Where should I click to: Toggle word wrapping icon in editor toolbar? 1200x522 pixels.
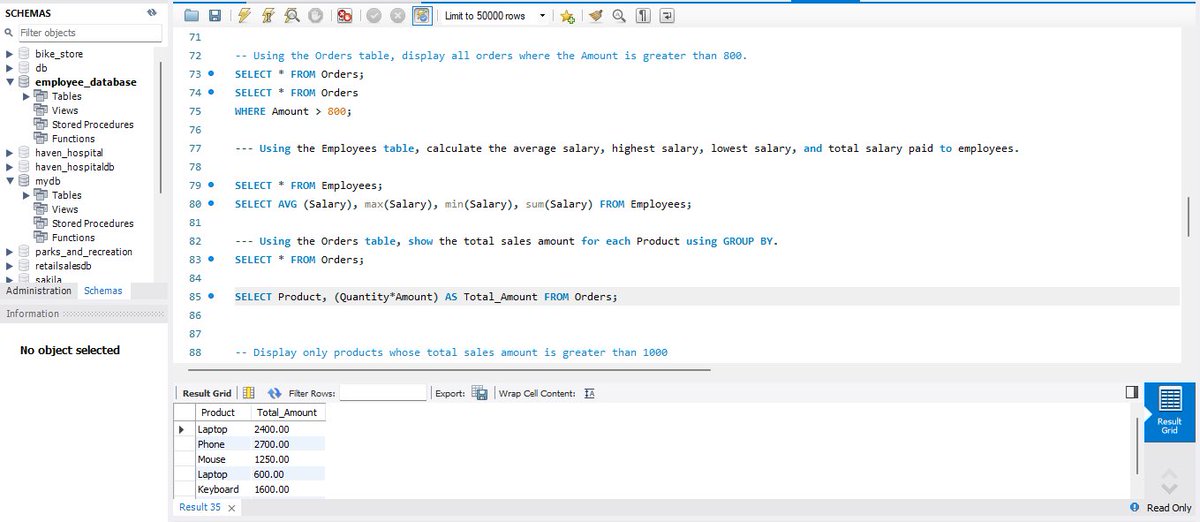[667, 16]
